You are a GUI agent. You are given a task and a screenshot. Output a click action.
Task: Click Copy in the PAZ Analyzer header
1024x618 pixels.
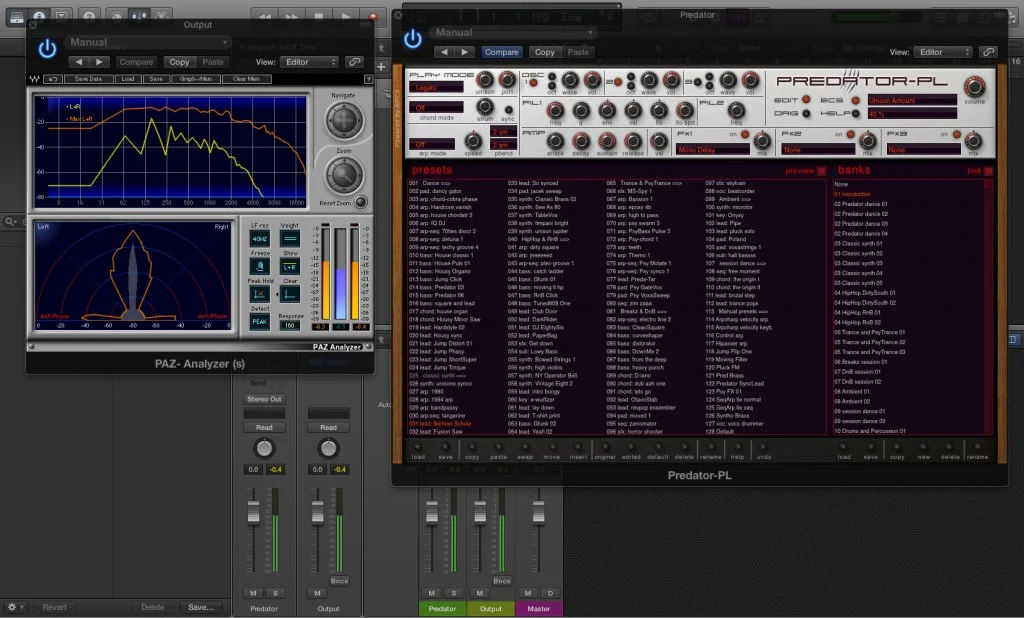[x=179, y=62]
